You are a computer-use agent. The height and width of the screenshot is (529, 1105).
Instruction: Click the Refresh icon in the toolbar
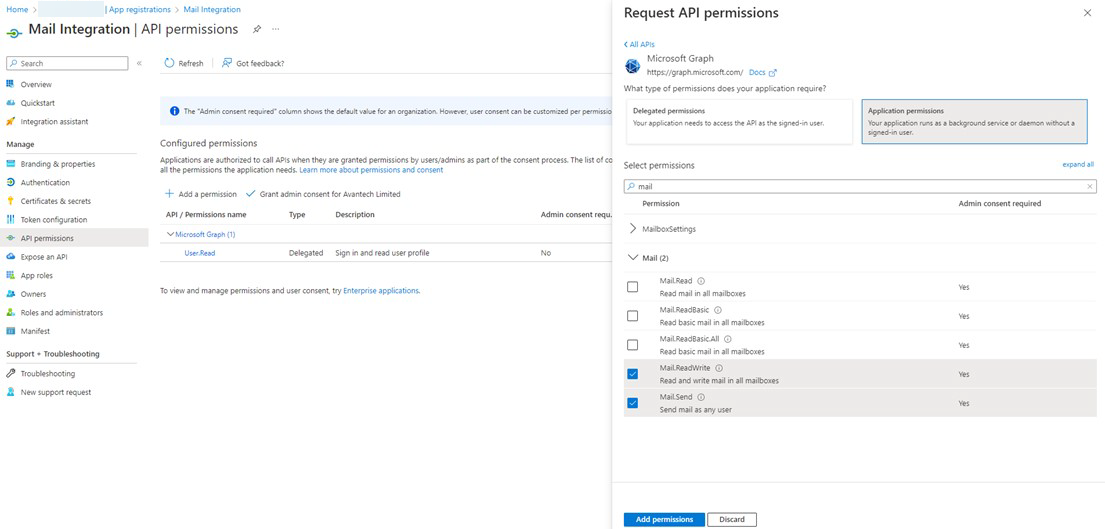coord(169,63)
